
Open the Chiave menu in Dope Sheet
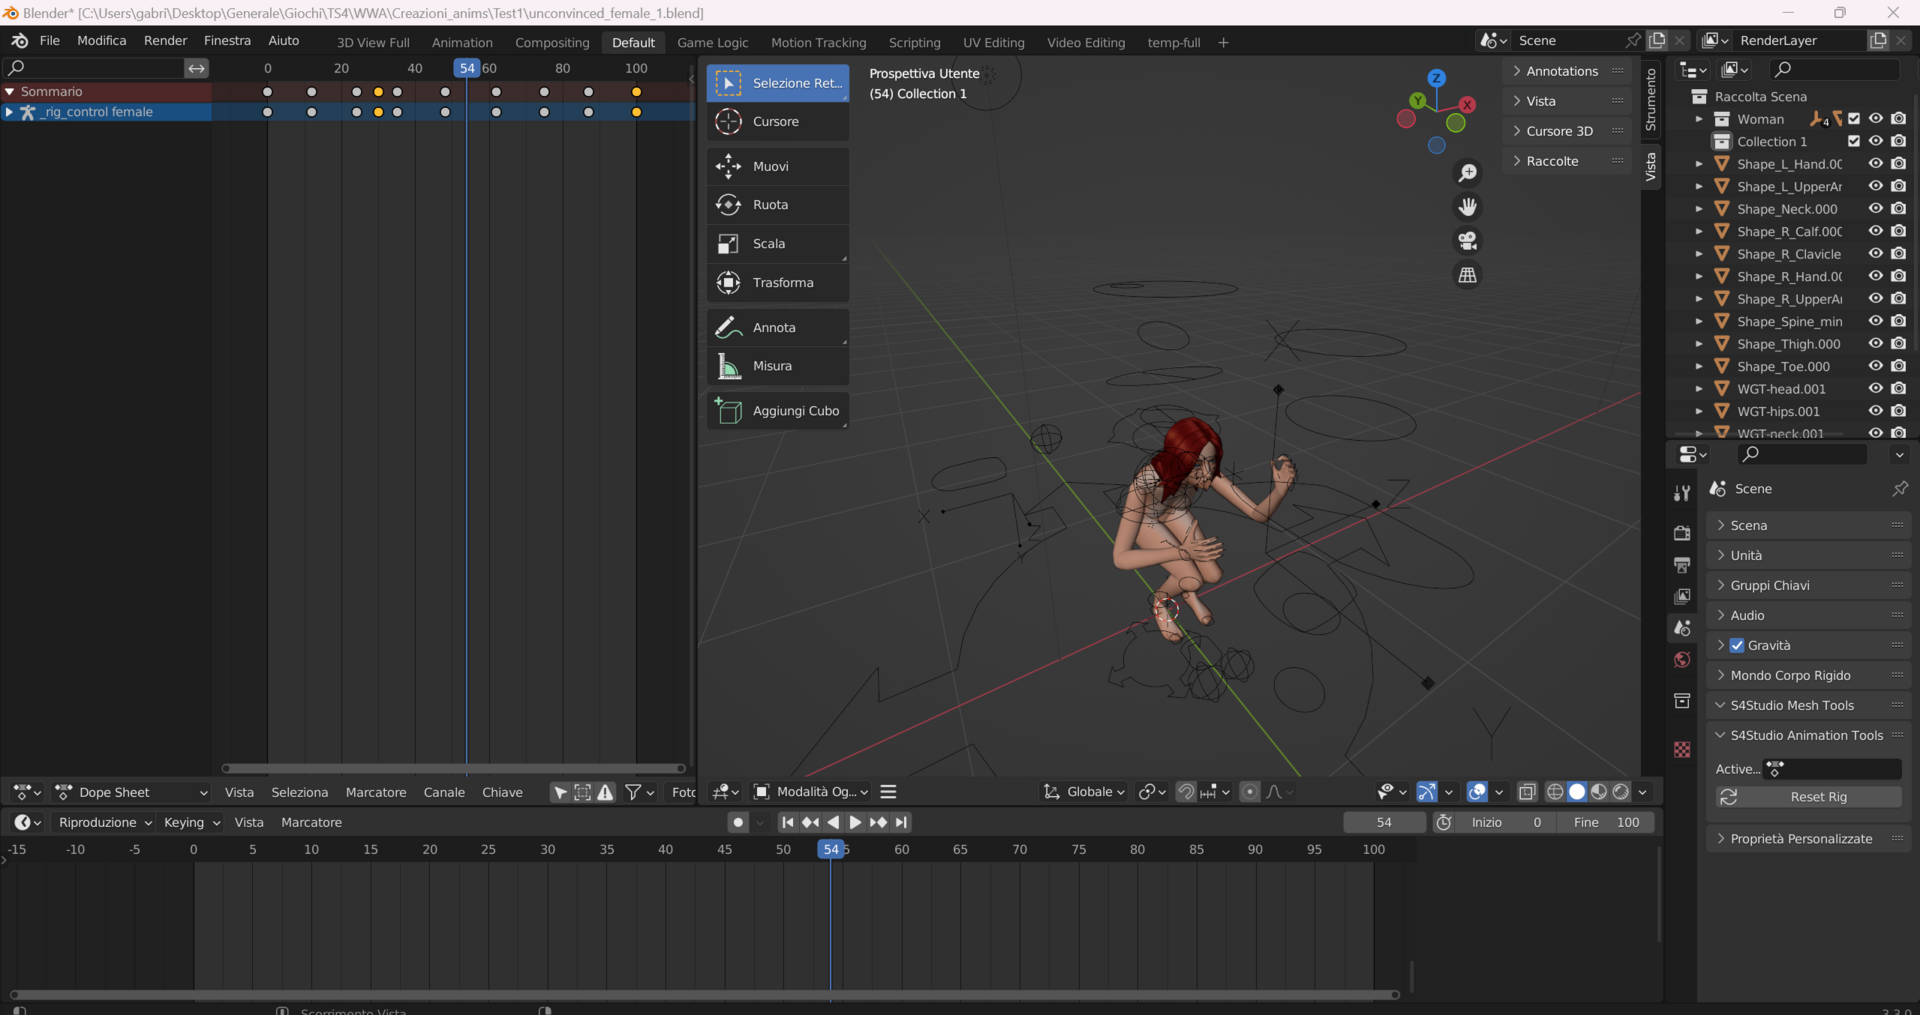tap(502, 792)
